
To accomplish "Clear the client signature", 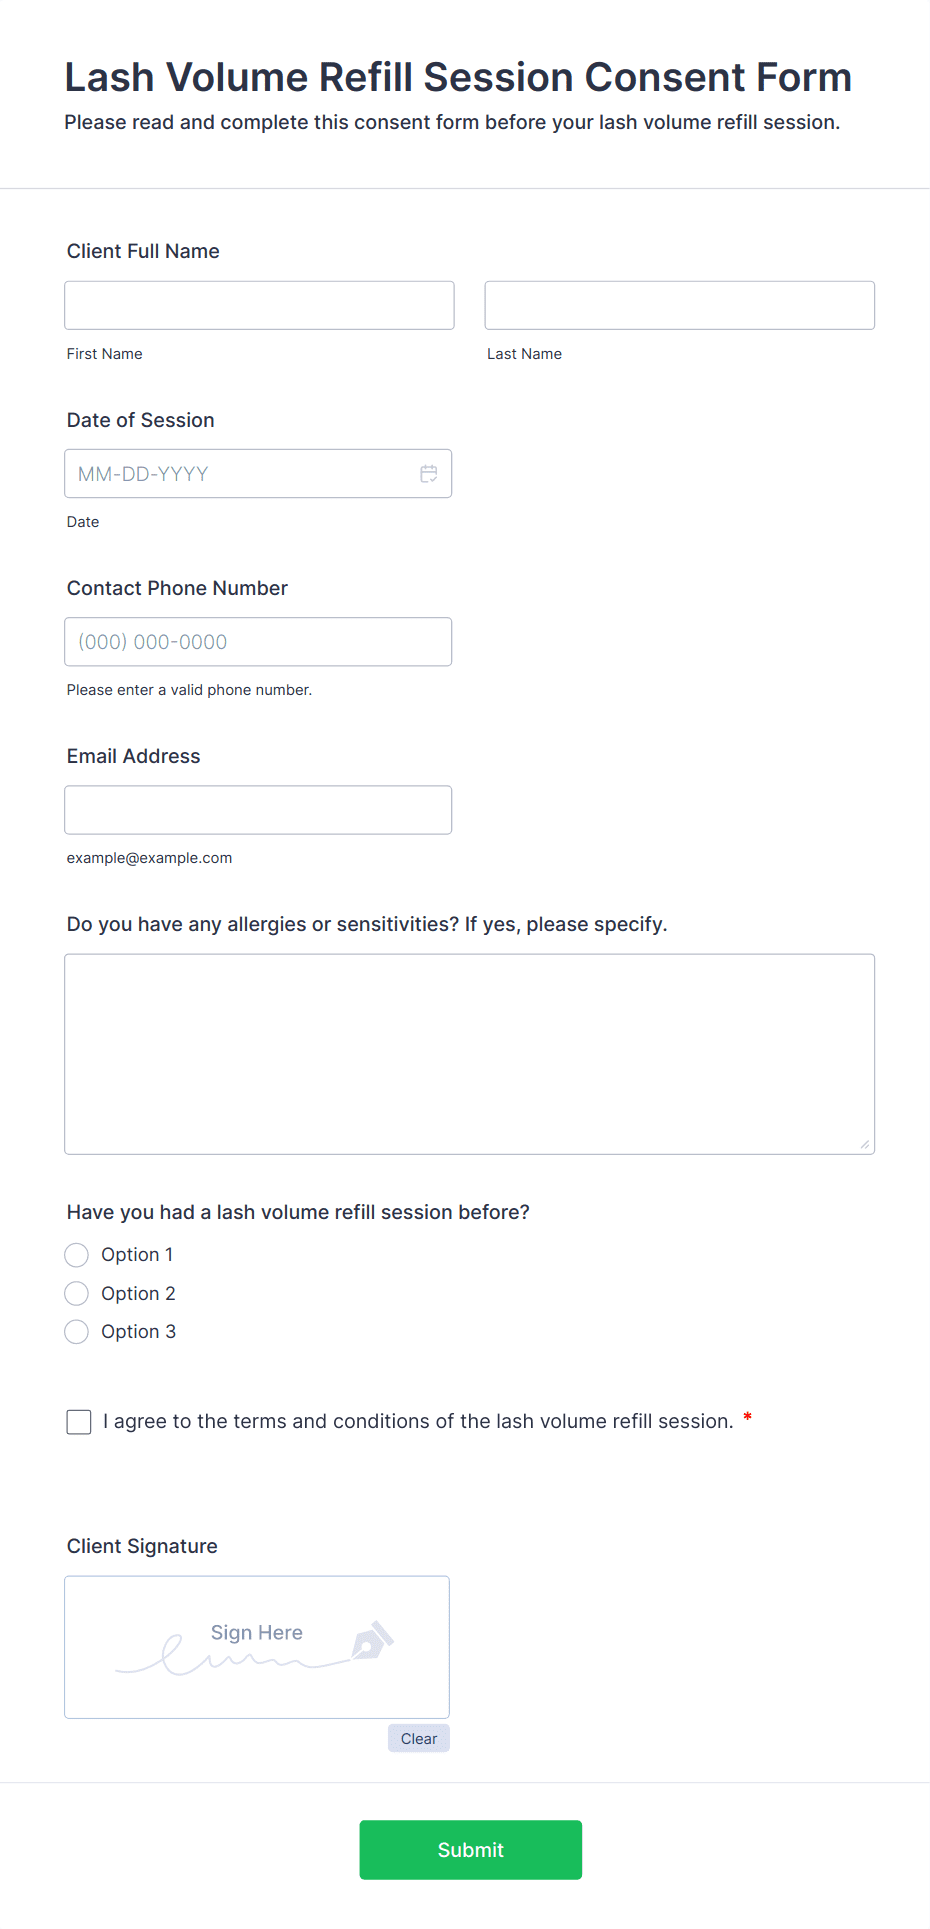I will point(419,1739).
